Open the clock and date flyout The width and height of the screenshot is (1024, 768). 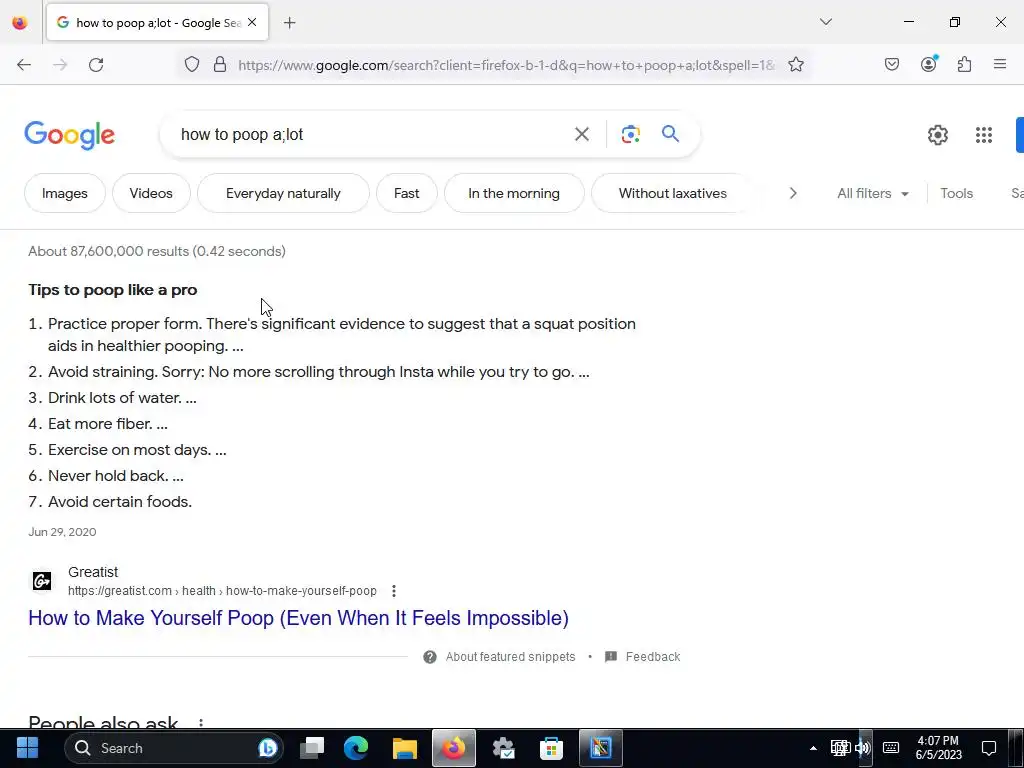pyautogui.click(x=938, y=748)
